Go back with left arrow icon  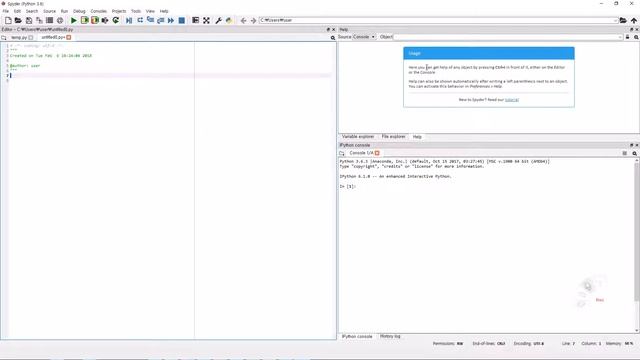click(243, 20)
